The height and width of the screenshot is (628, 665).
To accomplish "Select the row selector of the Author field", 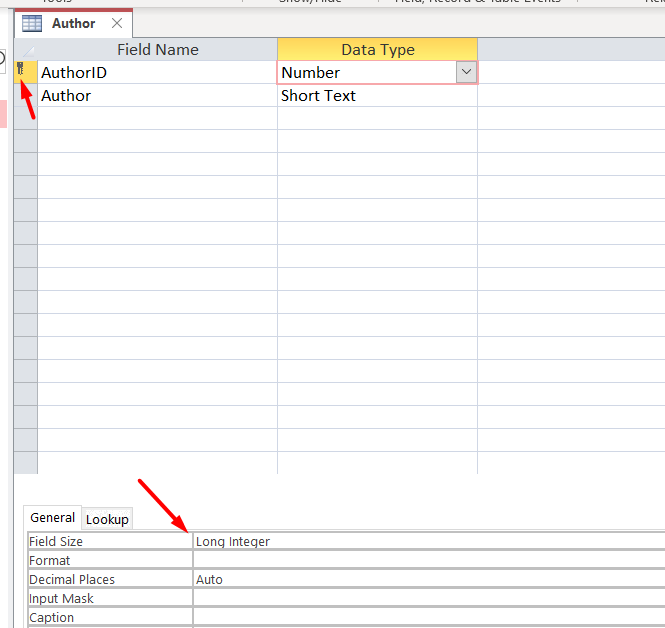I will click(25, 96).
